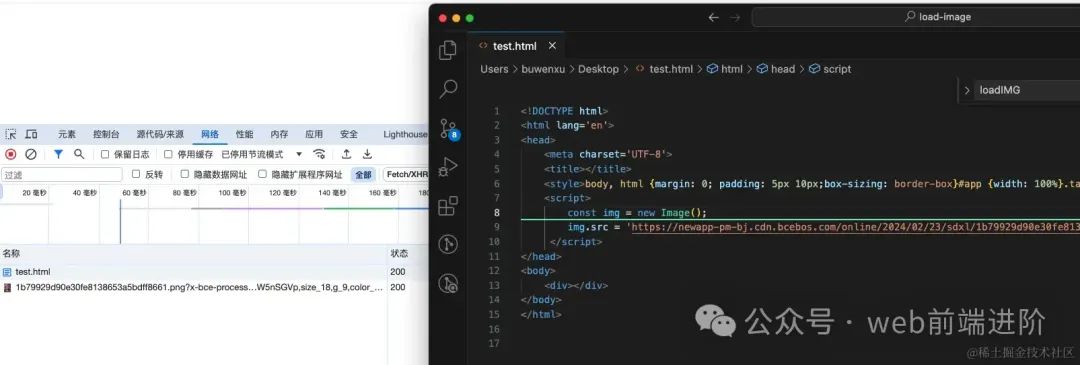The height and width of the screenshot is (365, 1080).
Task: Select the html breadcrumb symbol
Action: [725, 69]
